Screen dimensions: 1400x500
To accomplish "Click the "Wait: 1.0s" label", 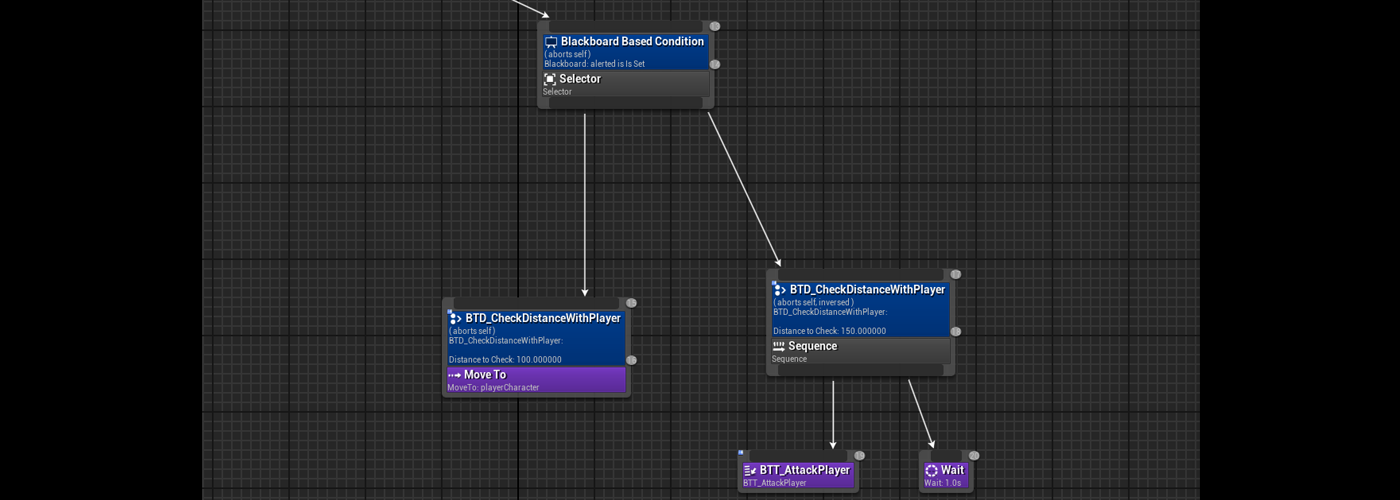I will pos(942,483).
